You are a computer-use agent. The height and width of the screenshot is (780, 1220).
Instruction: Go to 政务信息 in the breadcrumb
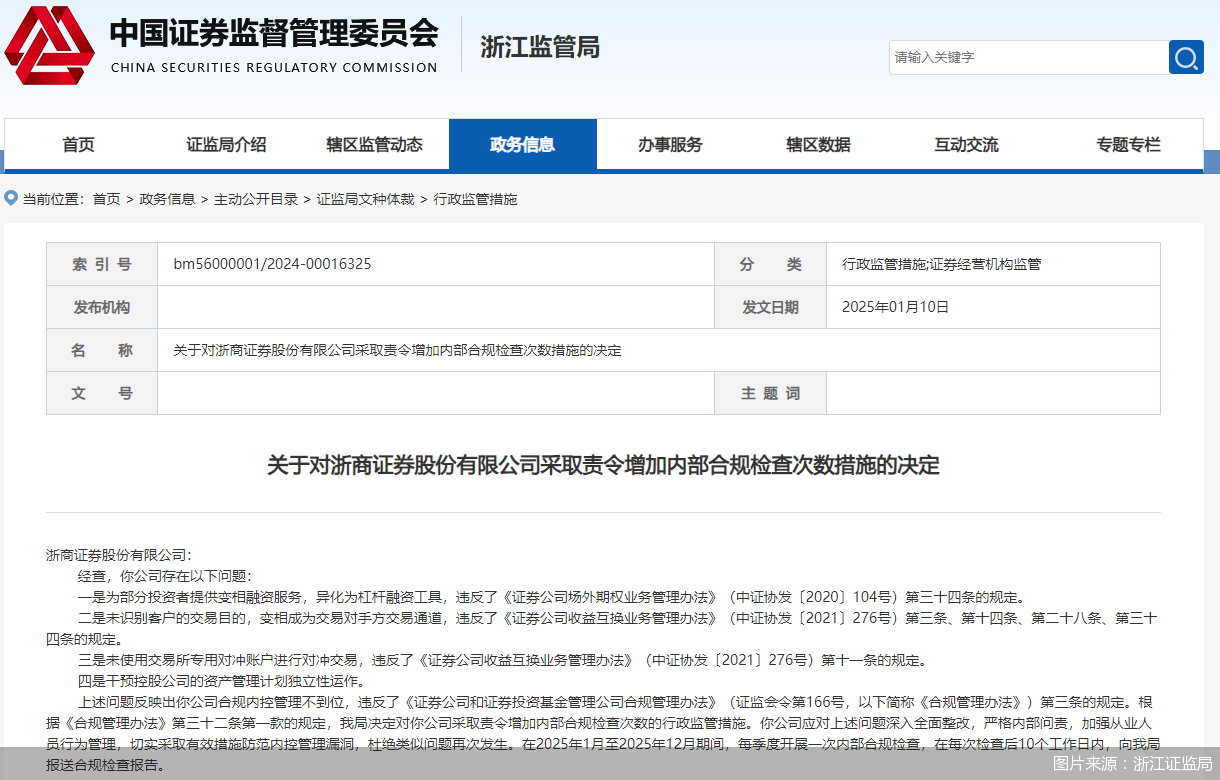[168, 199]
